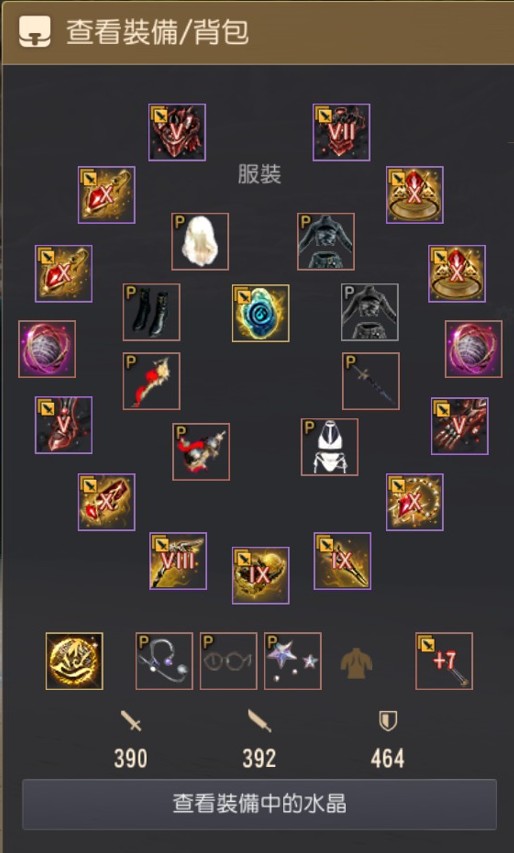This screenshot has width=514, height=853.
Task: Click the golden sub-weapon marked IX in the bottom middle
Action: click(x=261, y=576)
